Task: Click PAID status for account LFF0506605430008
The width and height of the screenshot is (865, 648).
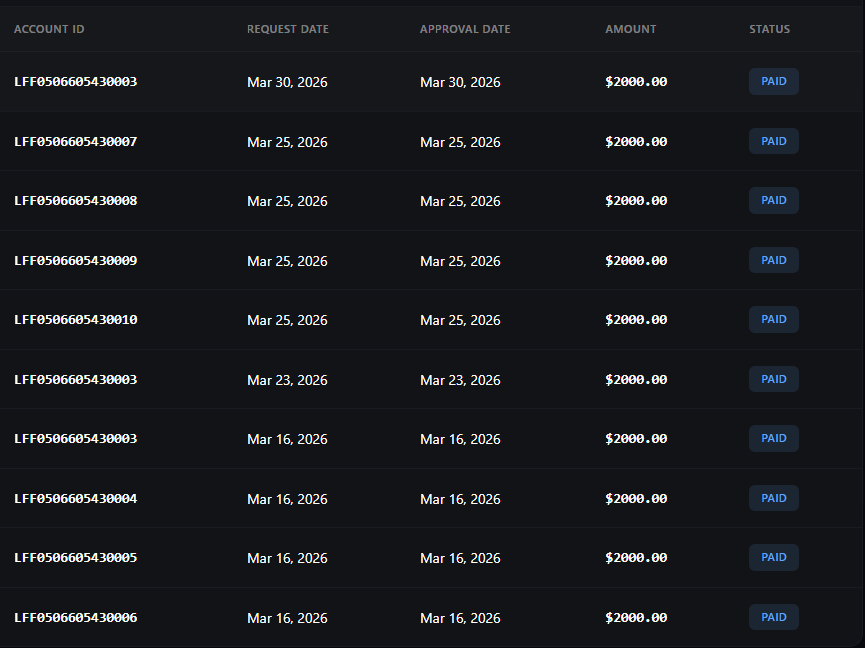Action: pyautogui.click(x=773, y=200)
